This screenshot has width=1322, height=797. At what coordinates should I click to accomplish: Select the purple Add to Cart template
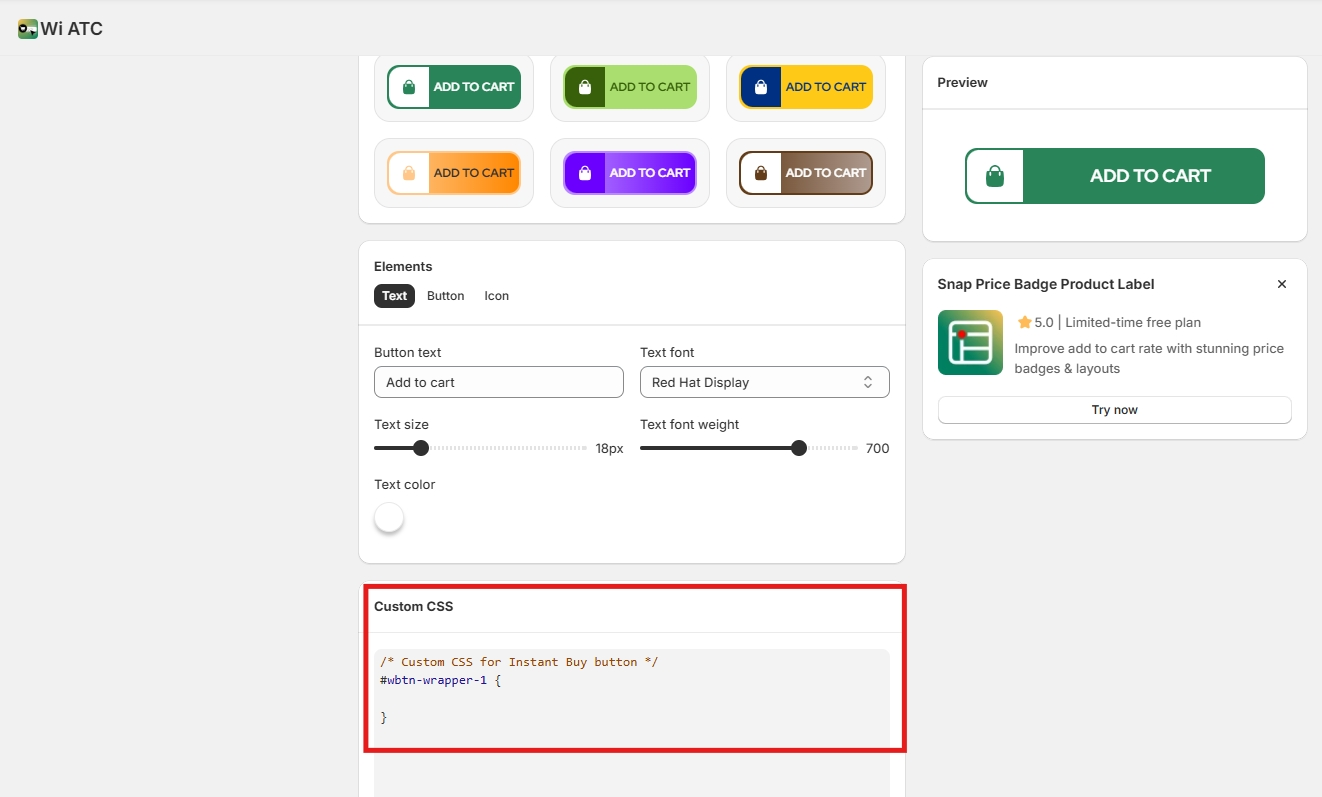[x=630, y=173]
